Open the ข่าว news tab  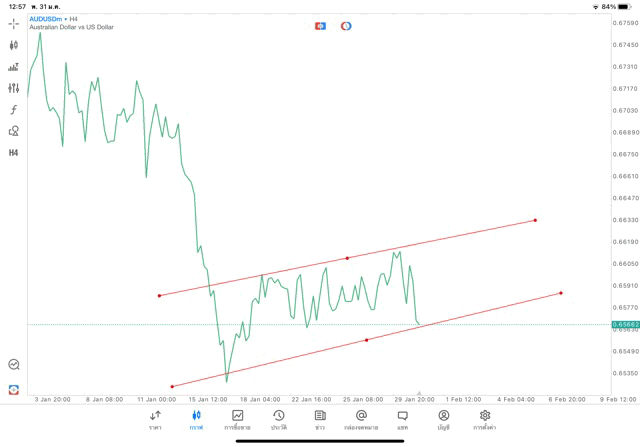[319, 420]
